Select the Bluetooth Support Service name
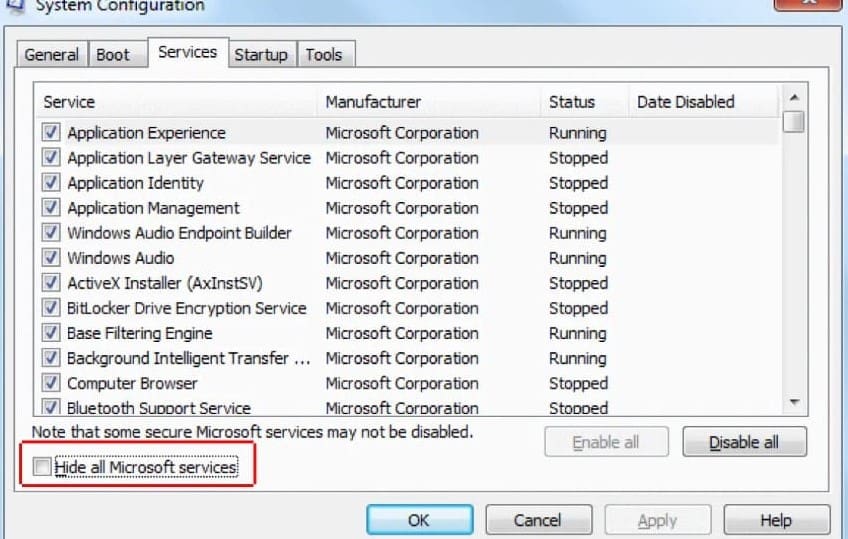 [x=158, y=407]
